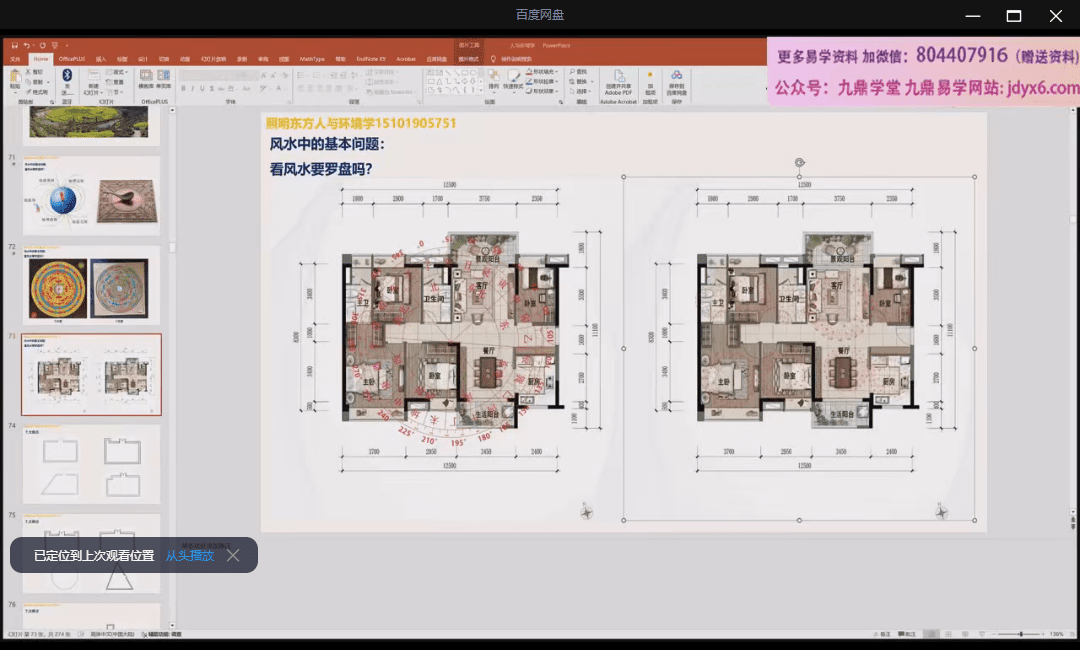The height and width of the screenshot is (650, 1080).
Task: Open the OfficePLUS ribbon tab
Action: click(71, 59)
